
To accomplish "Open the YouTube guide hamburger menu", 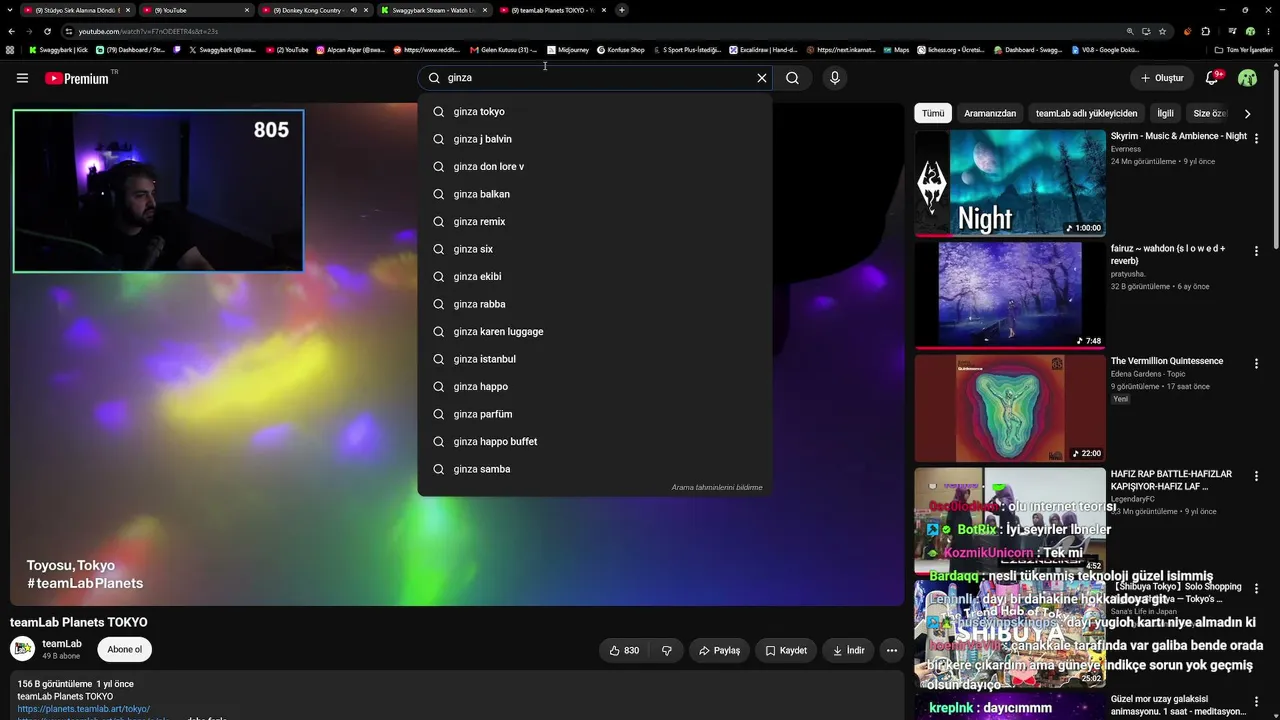I will 22,78.
